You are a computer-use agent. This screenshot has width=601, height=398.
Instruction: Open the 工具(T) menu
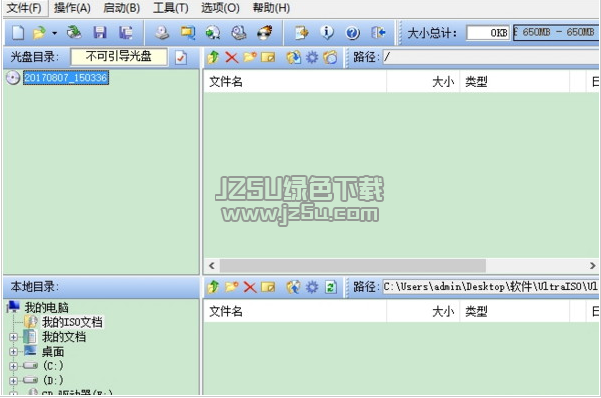pos(171,8)
